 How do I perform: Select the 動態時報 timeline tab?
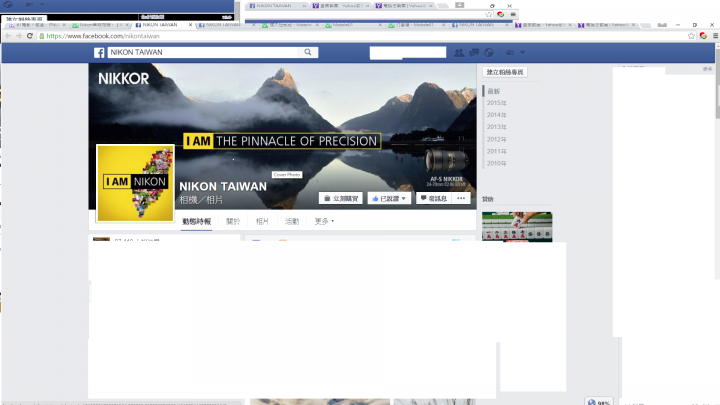pos(197,221)
